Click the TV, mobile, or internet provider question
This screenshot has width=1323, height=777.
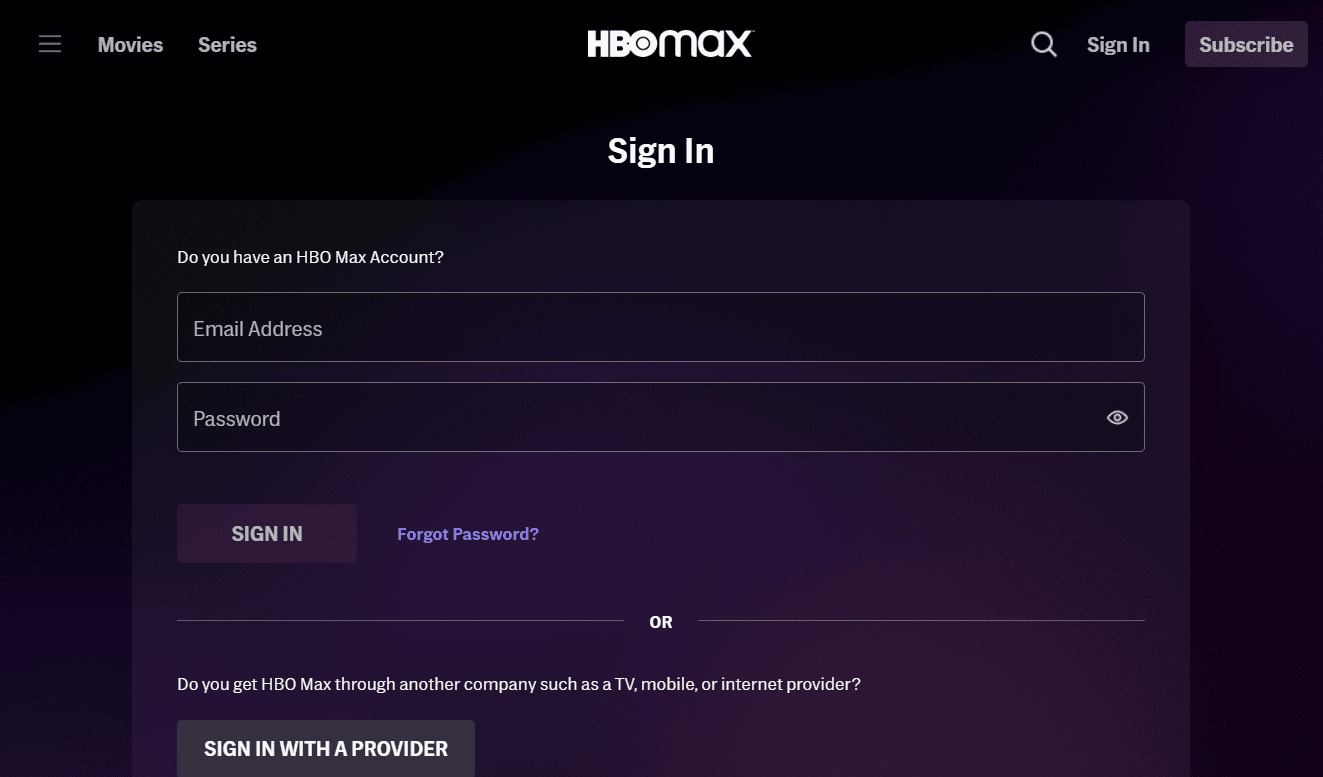pos(518,684)
